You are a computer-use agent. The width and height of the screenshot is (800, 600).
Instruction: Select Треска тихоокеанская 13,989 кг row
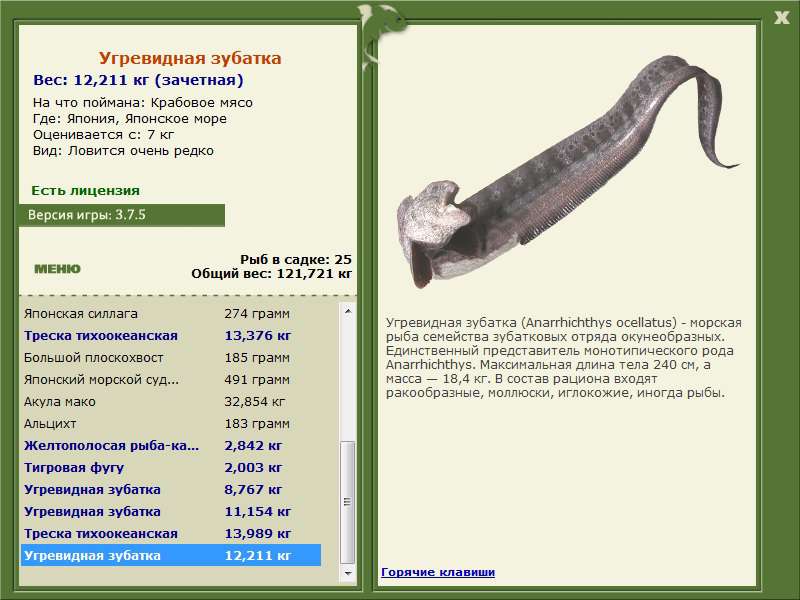[171, 533]
